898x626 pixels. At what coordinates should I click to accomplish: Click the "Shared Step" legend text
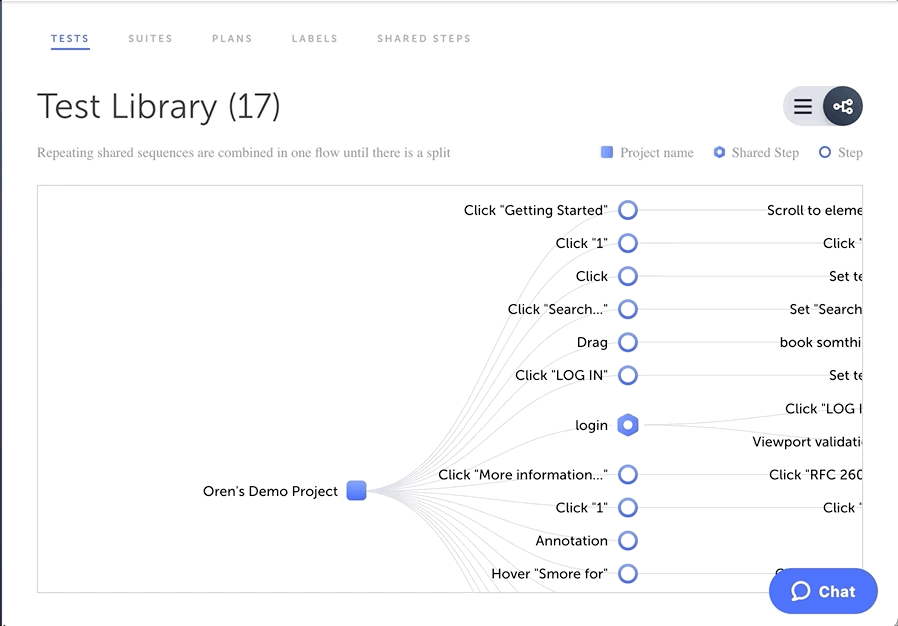click(765, 152)
